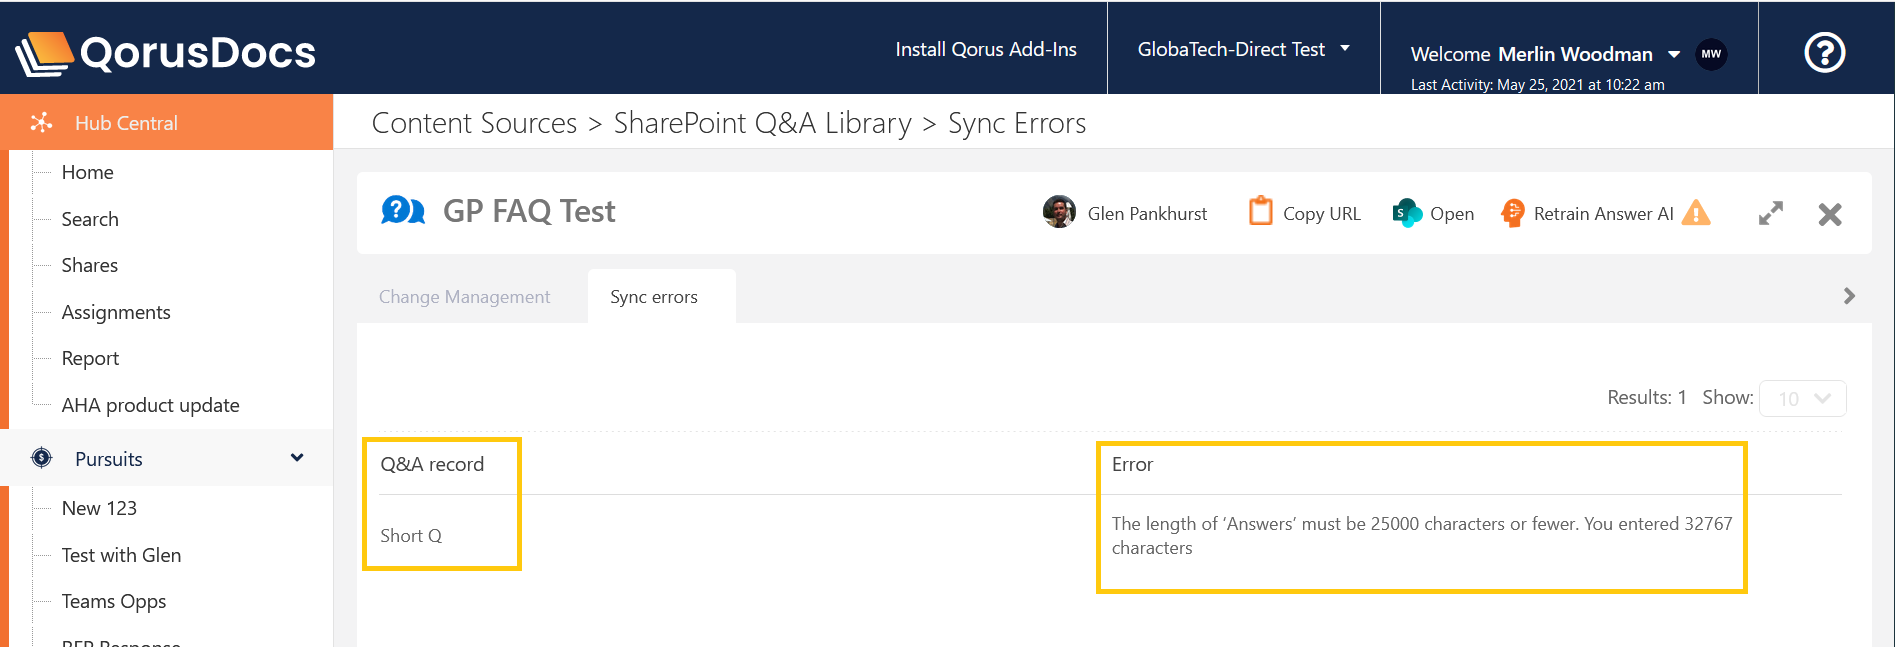Viewport: 1895px width, 648px height.
Task: Click the help question mark icon
Action: 1824,52
